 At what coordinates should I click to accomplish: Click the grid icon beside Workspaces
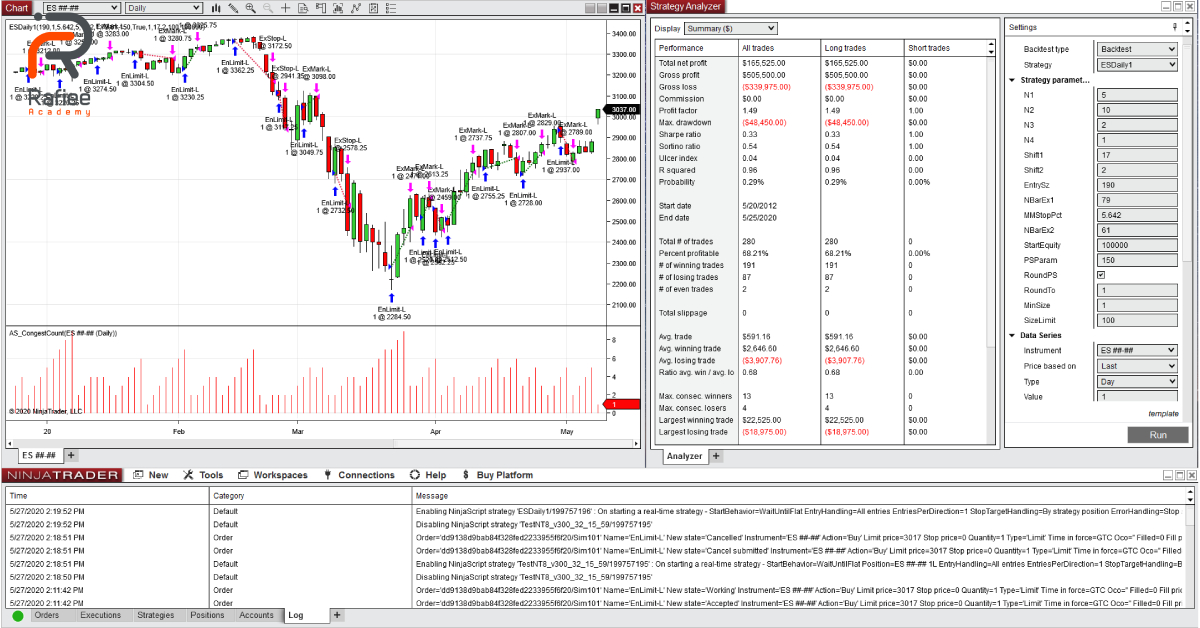tap(243, 475)
